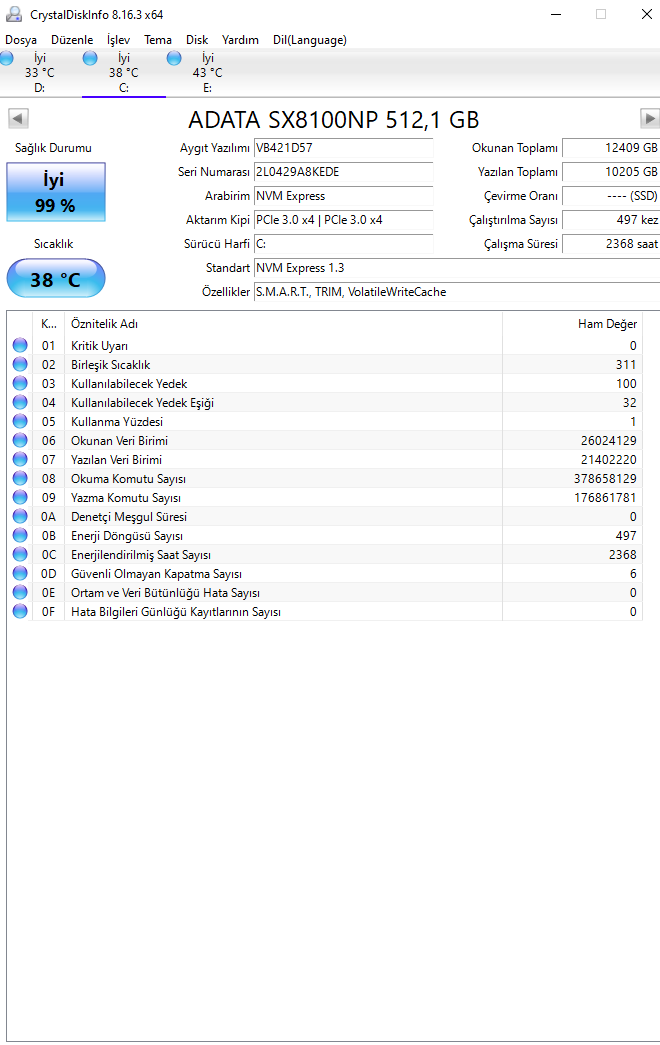This screenshot has height=1045, width=660.
Task: Click the raw value 21402220
Action: [x=609, y=459]
